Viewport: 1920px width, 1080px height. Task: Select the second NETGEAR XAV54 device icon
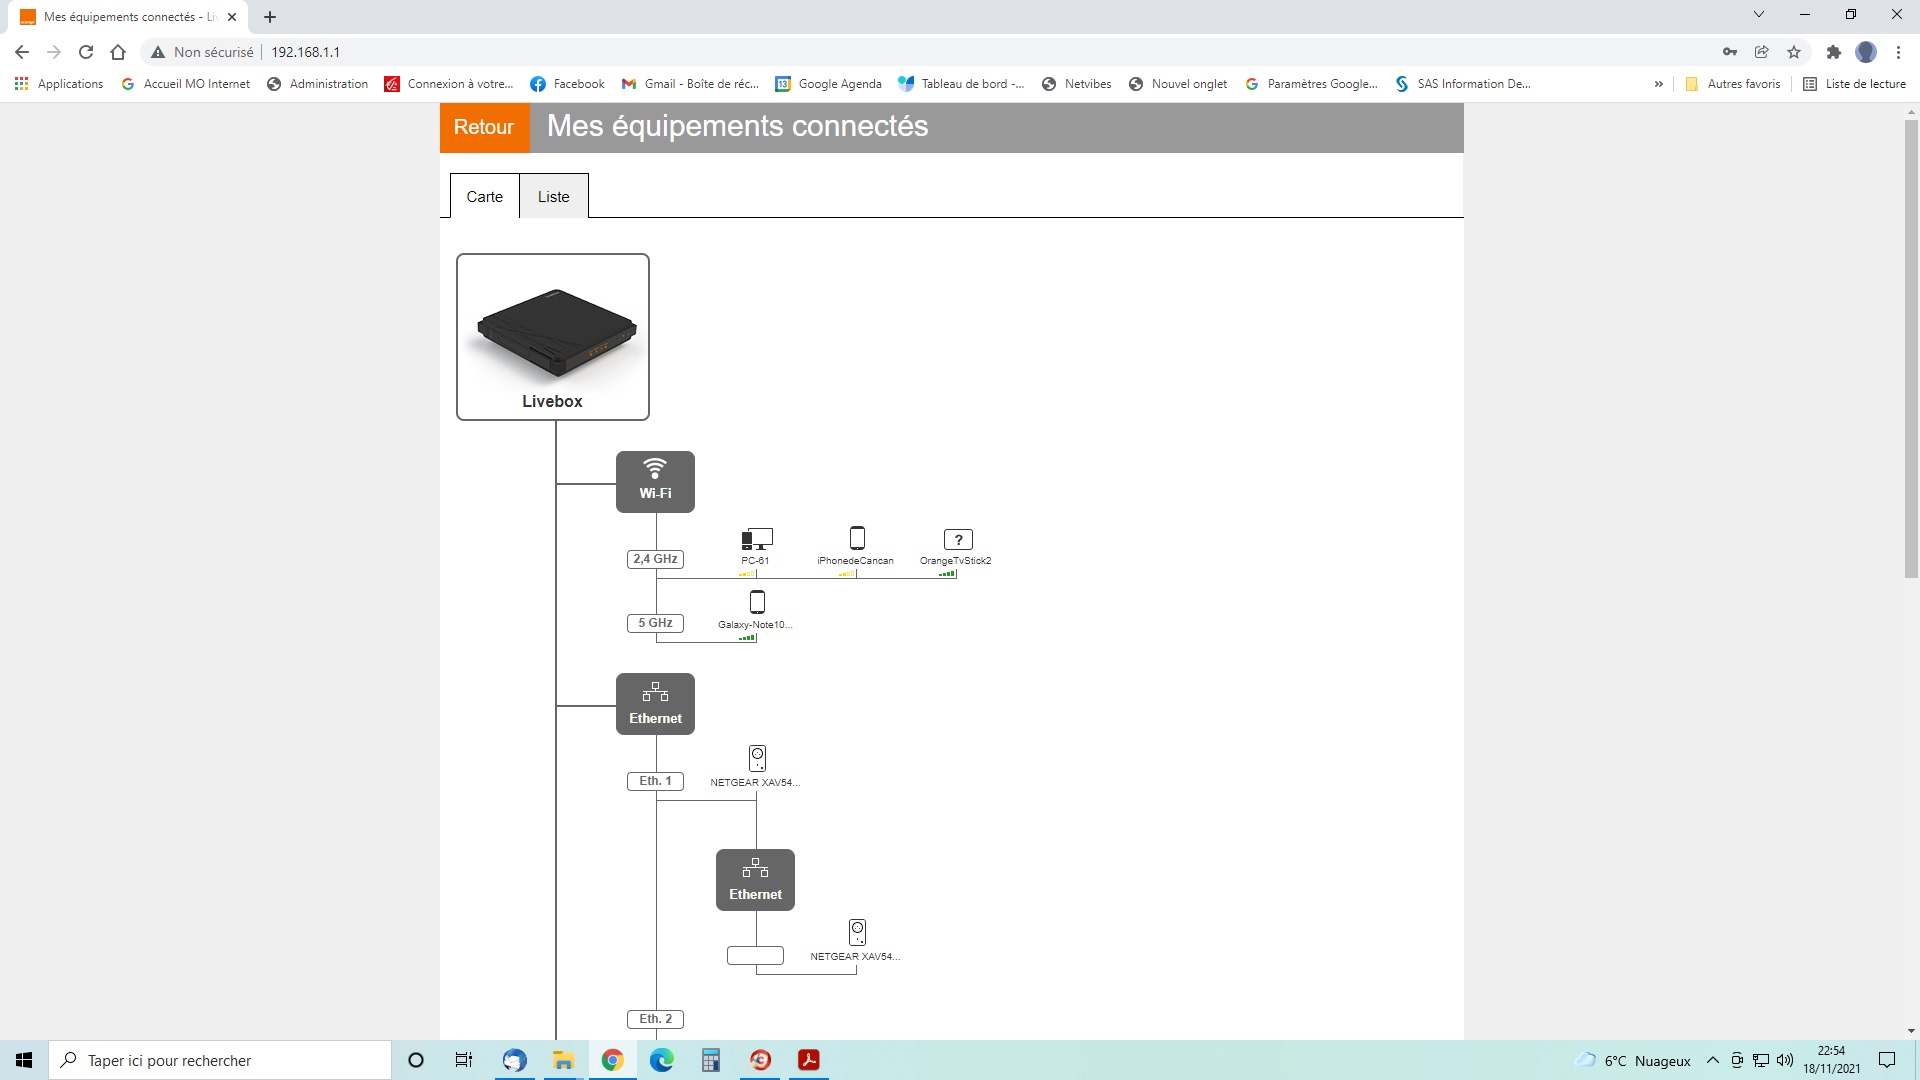click(x=857, y=932)
